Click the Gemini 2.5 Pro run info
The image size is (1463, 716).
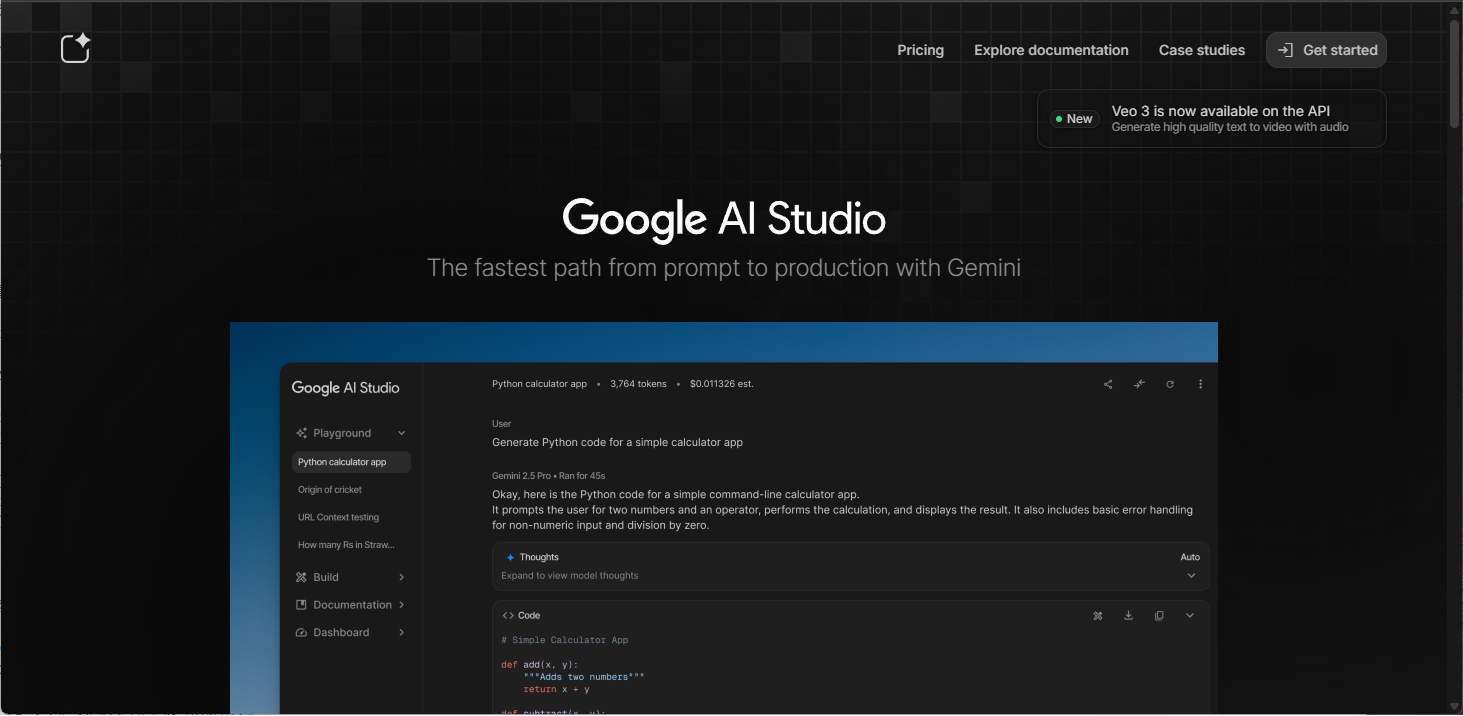point(548,476)
